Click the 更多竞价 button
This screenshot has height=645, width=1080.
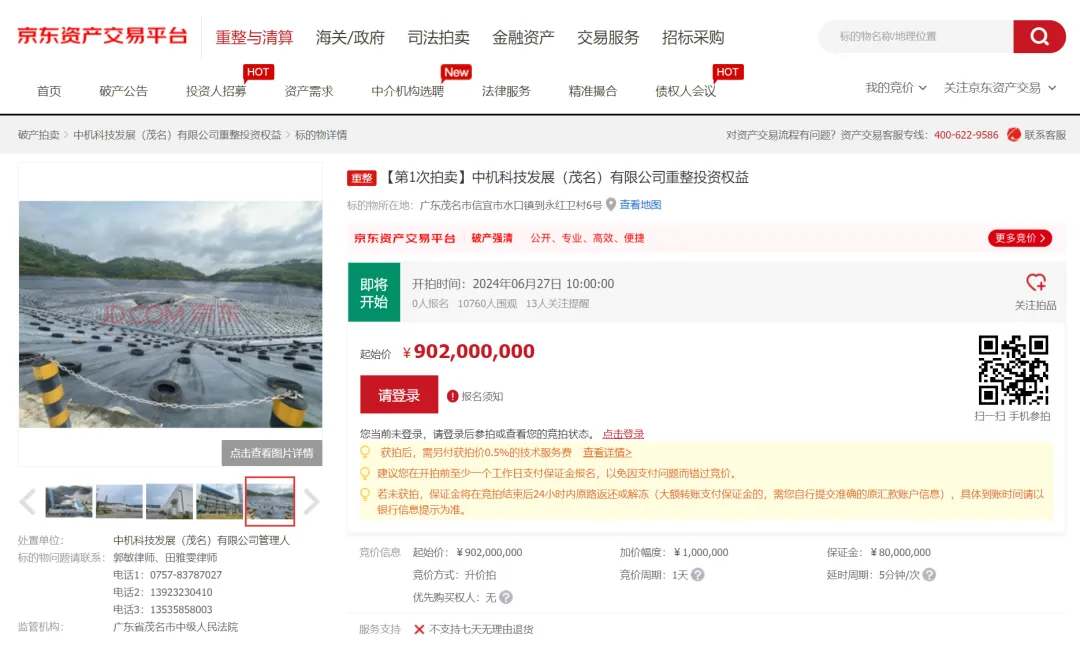(1019, 238)
